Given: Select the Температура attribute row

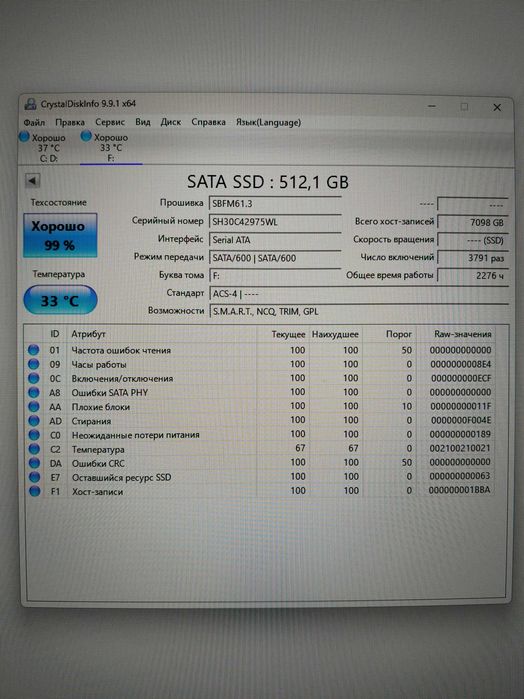Looking at the screenshot, I should [260, 449].
